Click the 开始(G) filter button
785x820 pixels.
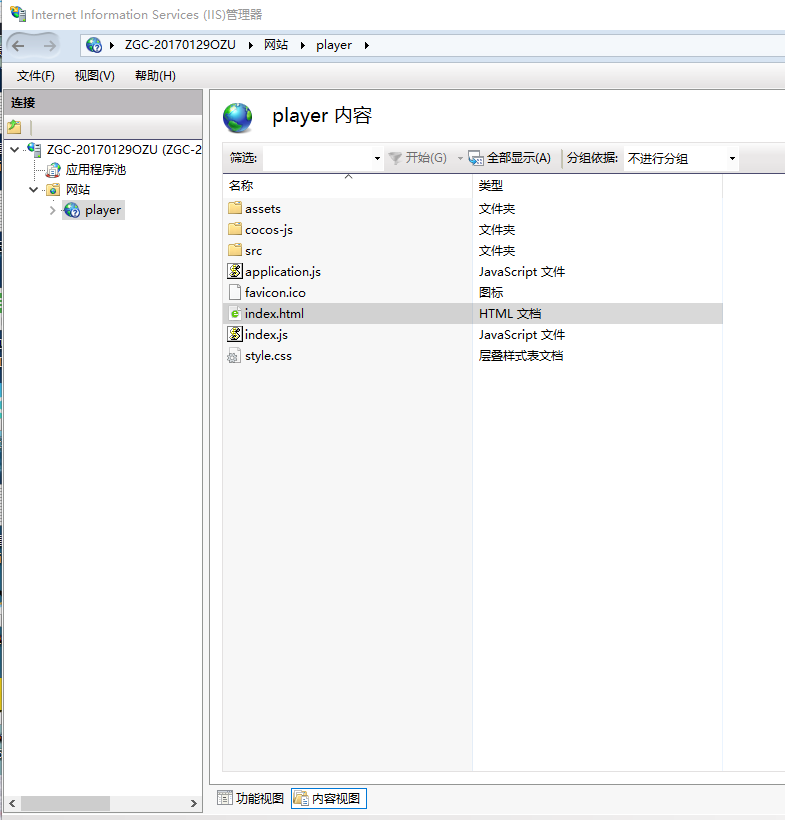tap(419, 158)
